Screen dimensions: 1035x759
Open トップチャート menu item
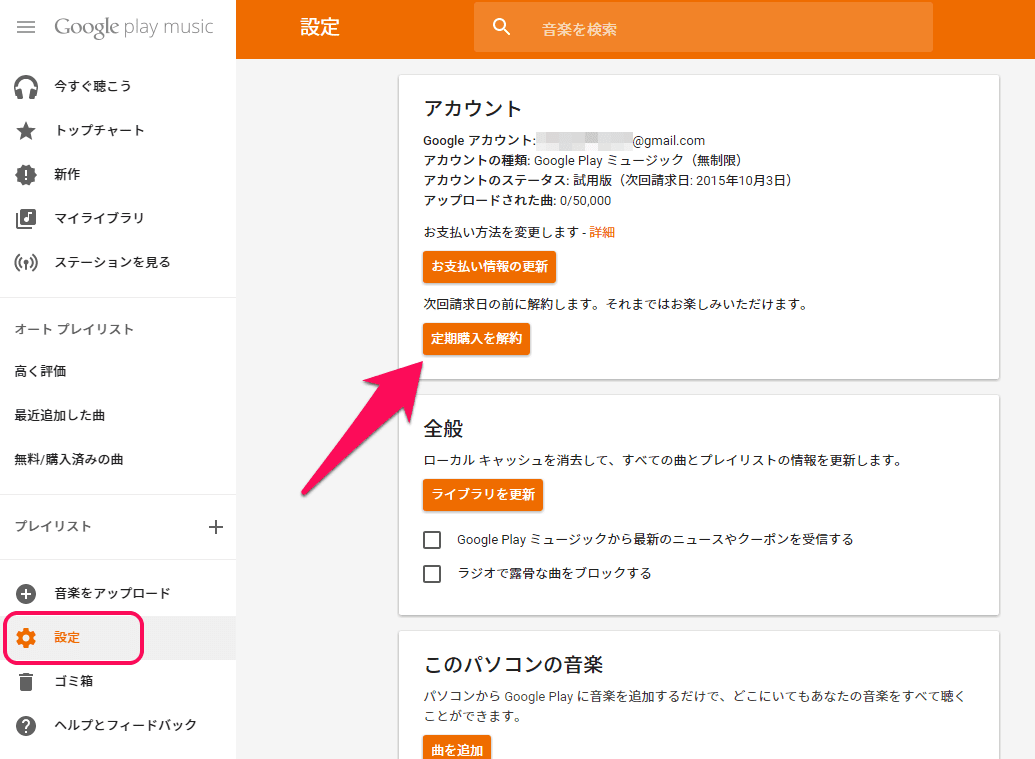99,131
